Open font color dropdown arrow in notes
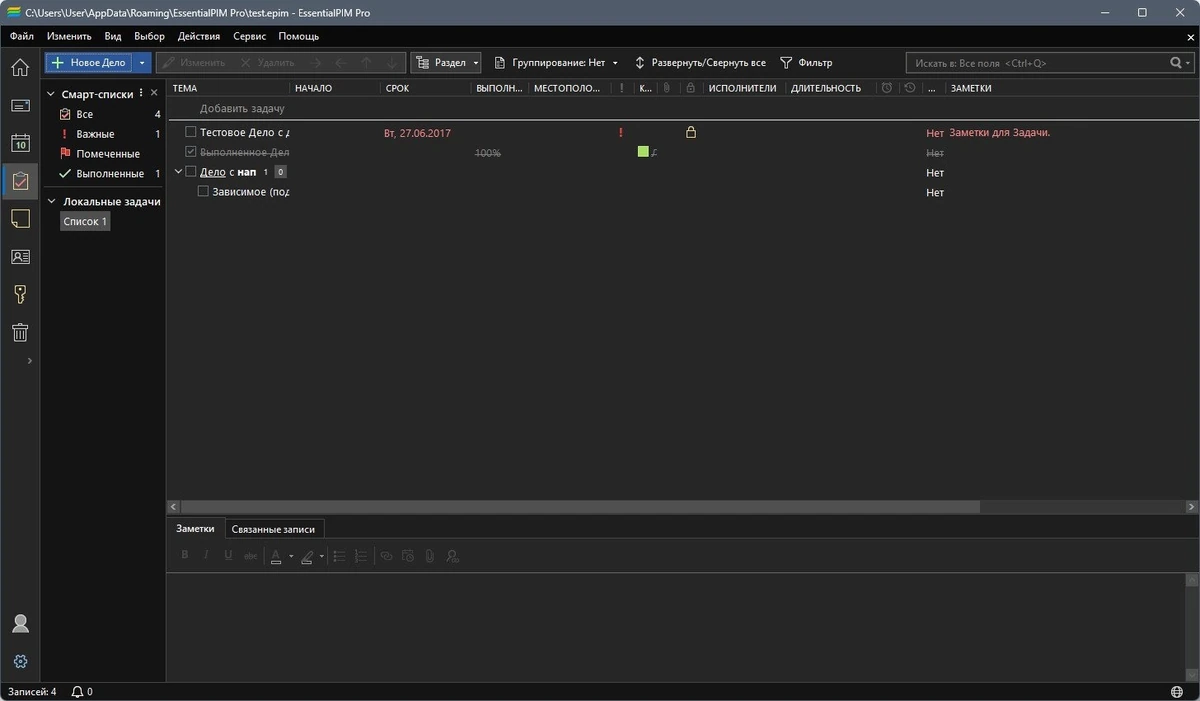Image resolution: width=1200 pixels, height=701 pixels. pyautogui.click(x=291, y=556)
